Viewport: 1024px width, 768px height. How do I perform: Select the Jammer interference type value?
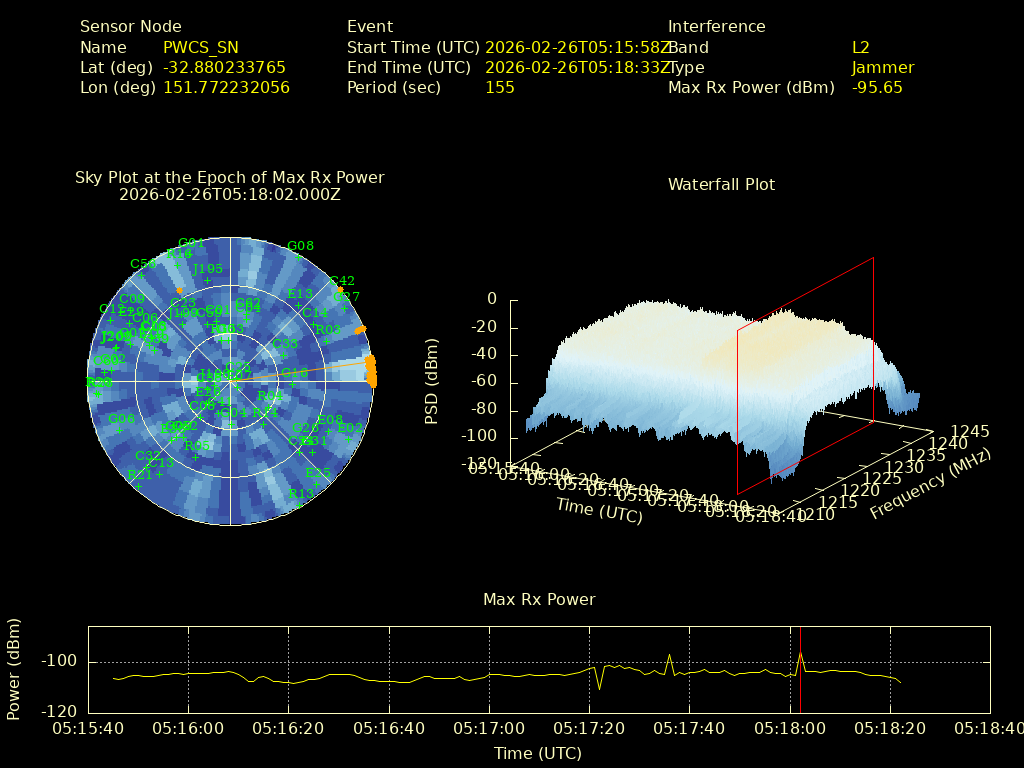coord(883,67)
